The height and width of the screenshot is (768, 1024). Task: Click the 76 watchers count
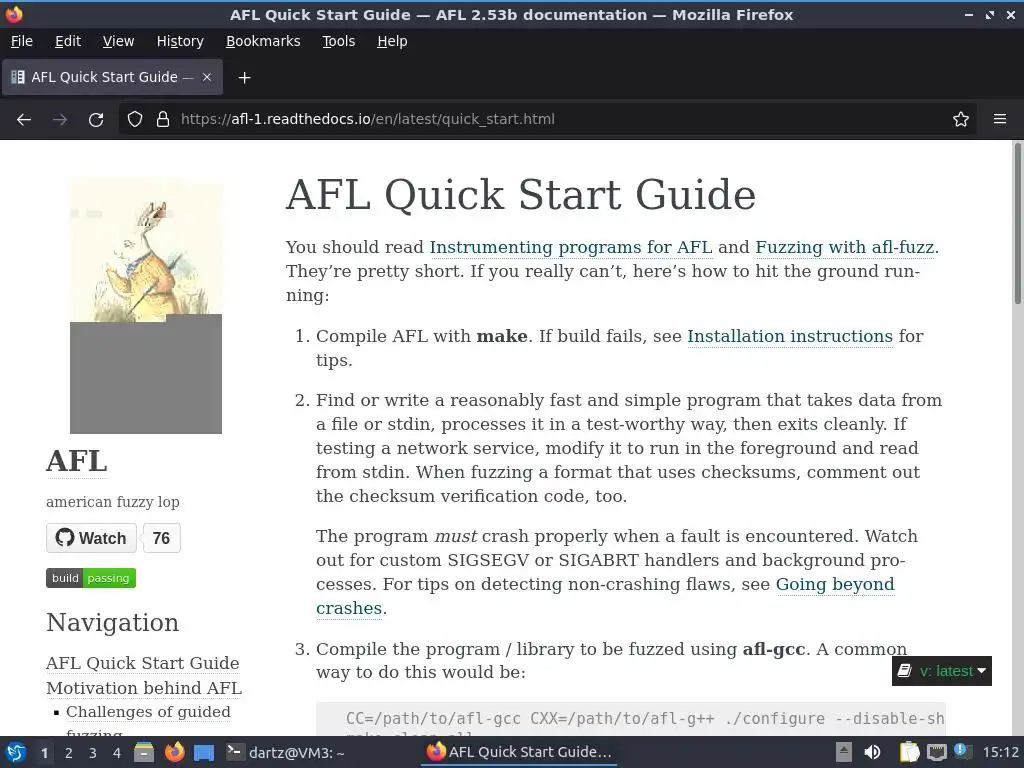(x=161, y=538)
